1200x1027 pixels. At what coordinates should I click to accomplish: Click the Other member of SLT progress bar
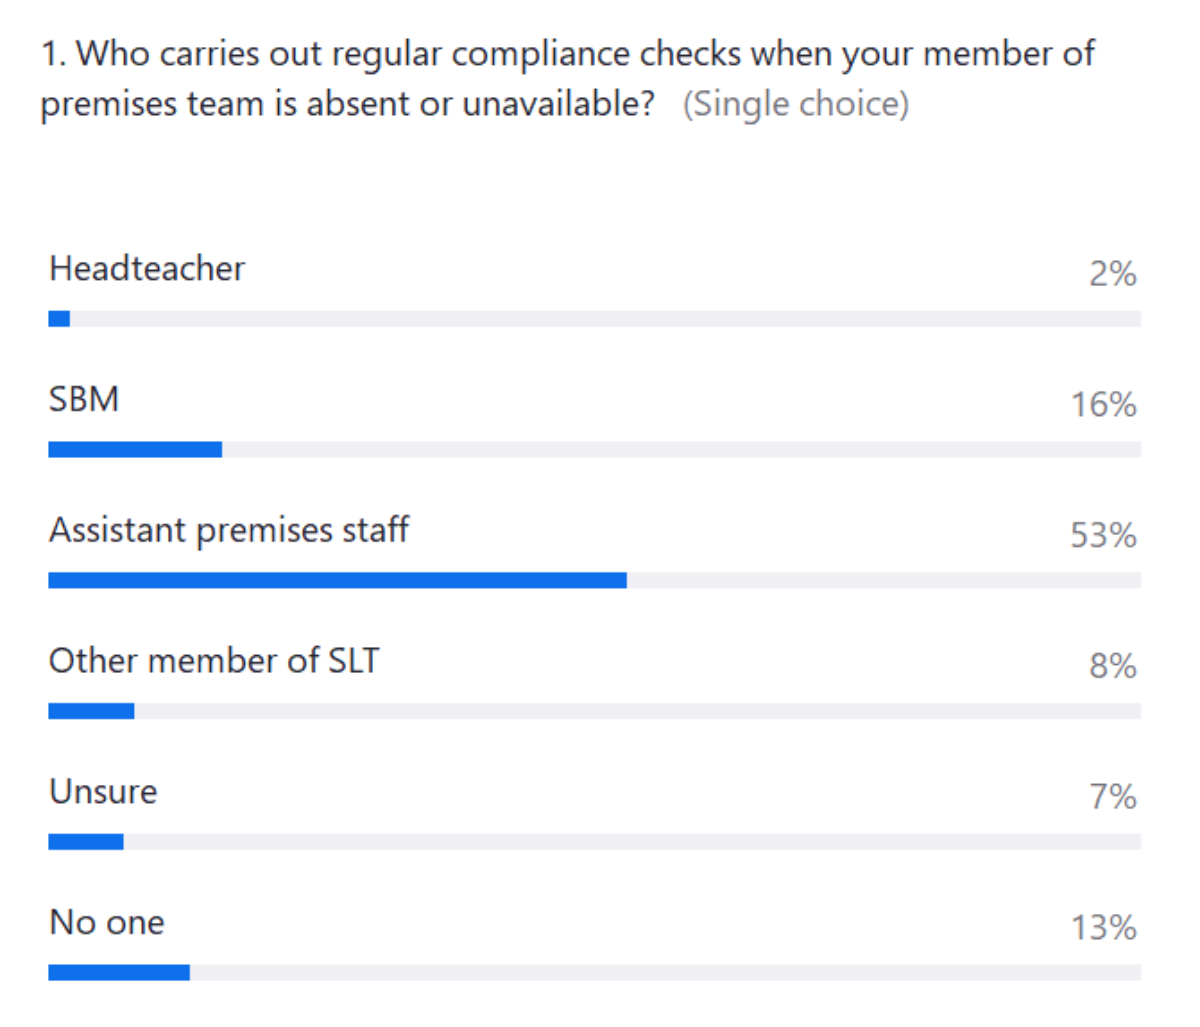click(594, 711)
